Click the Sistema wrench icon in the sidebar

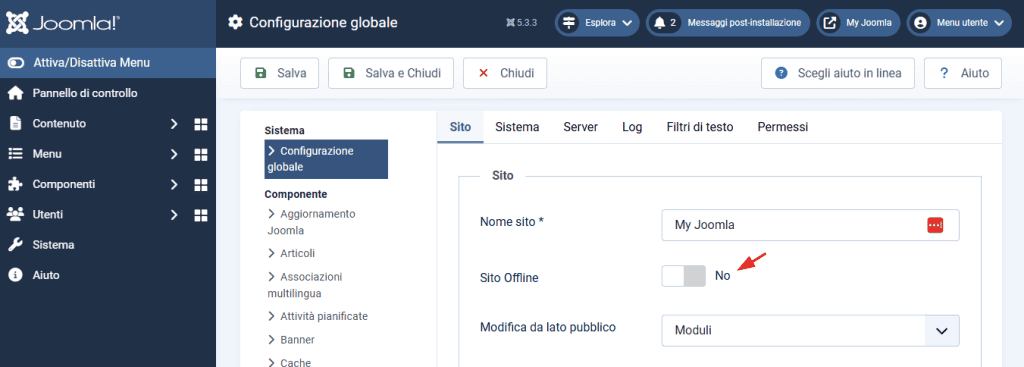(15, 245)
